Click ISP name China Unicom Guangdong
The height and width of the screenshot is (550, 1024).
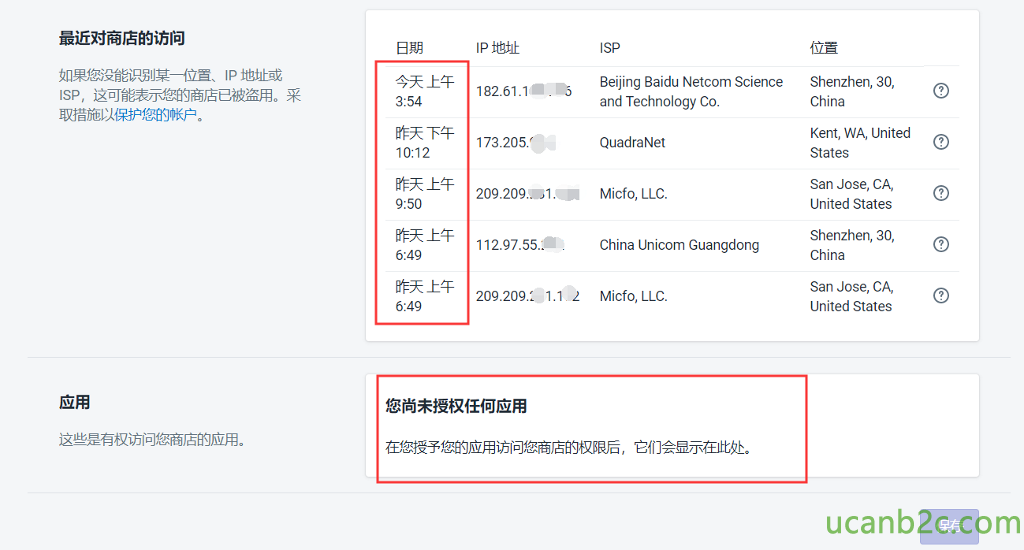[x=679, y=244]
